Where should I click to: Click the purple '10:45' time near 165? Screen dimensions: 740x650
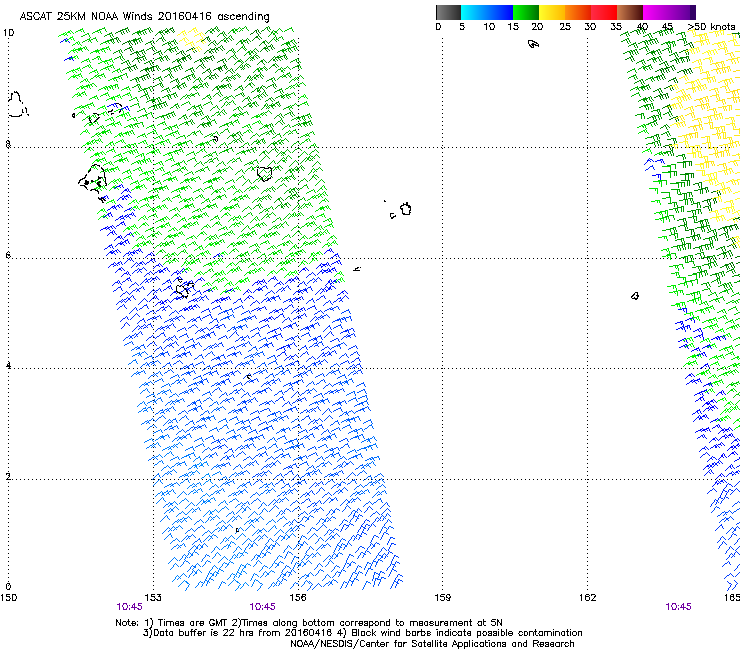tap(678, 607)
